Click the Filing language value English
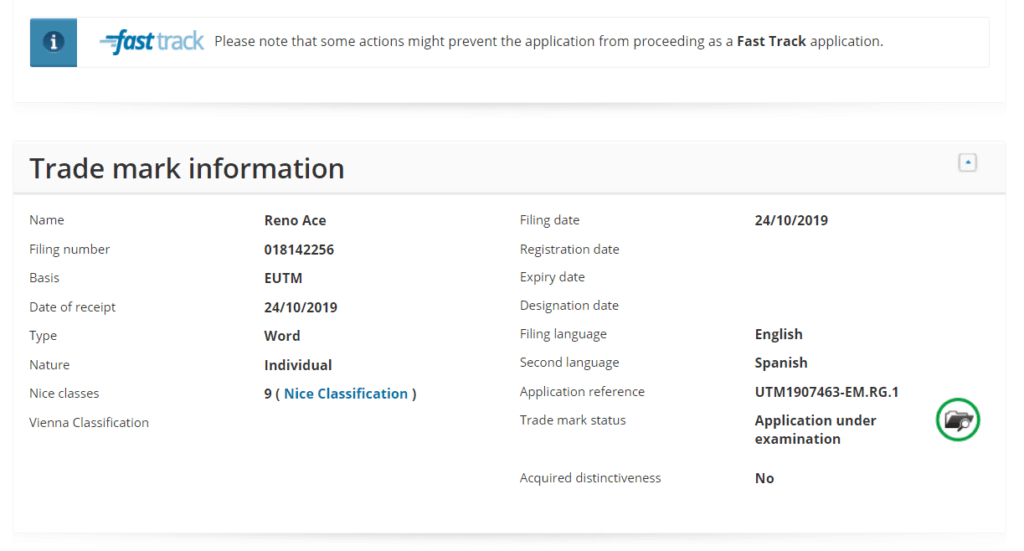The image size is (1024, 551). coord(778,334)
